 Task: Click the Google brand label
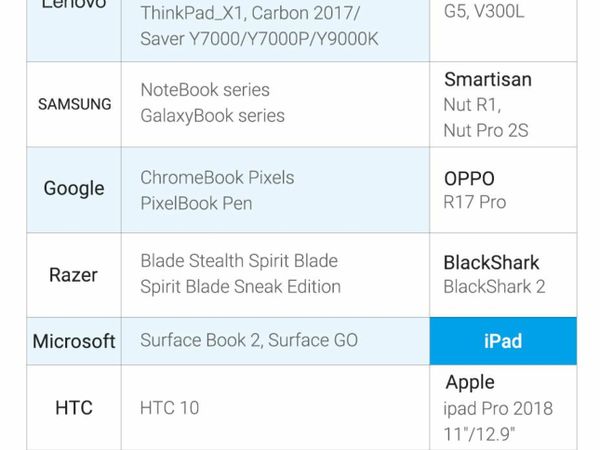74,188
